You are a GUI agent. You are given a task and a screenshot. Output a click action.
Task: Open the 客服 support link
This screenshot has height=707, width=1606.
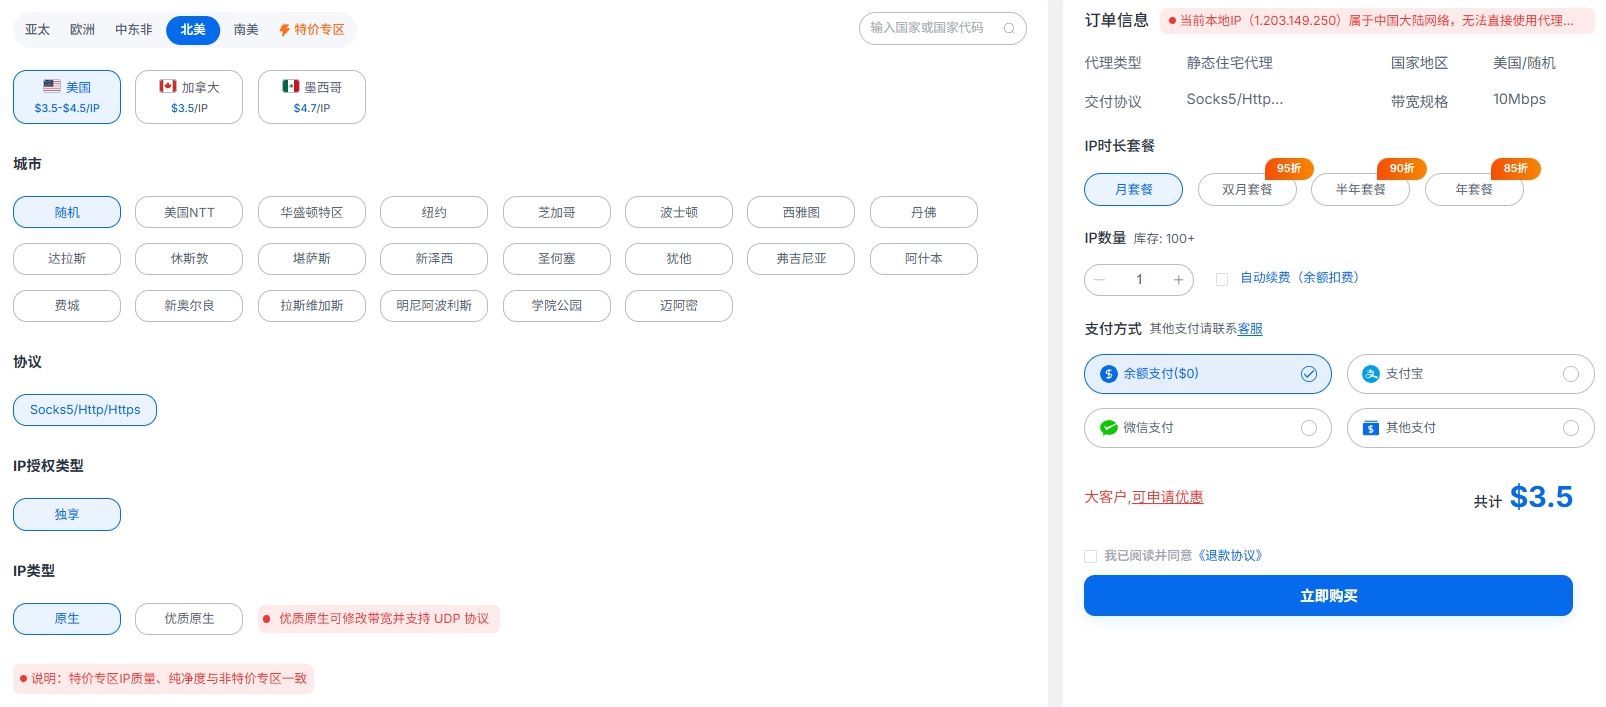tap(1250, 329)
